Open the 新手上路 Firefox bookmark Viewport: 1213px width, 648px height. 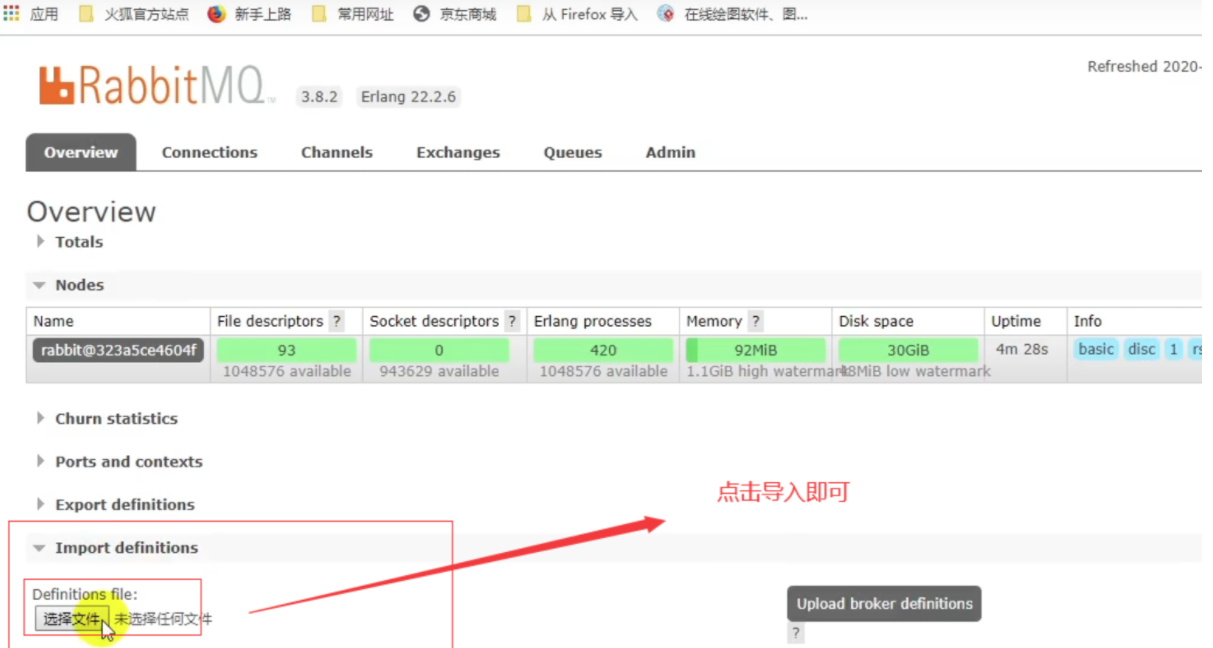click(x=248, y=14)
